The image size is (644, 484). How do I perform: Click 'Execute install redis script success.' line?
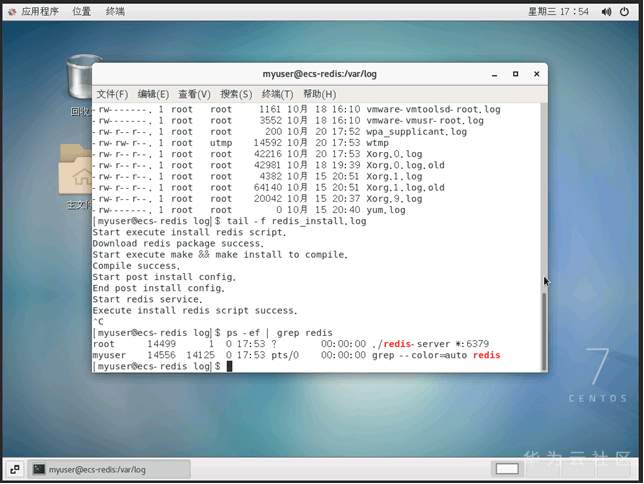(195, 311)
